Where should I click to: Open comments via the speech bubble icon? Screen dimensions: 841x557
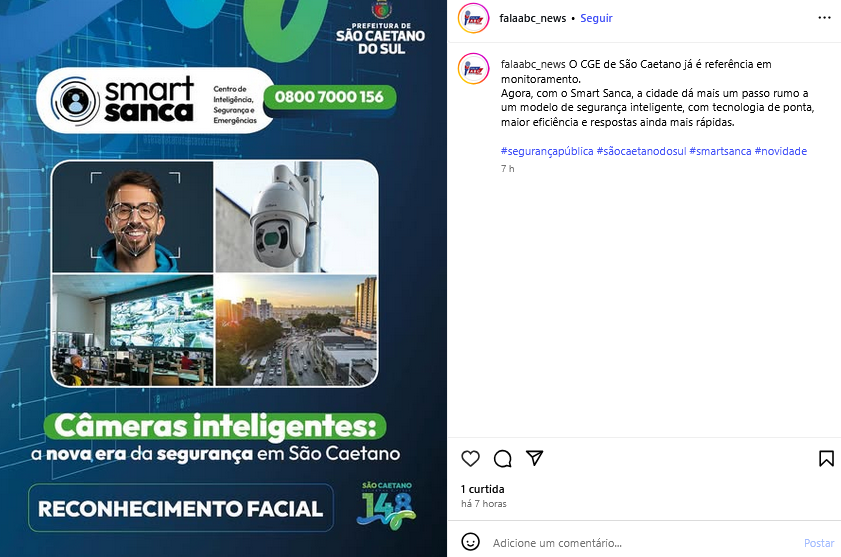(x=503, y=459)
